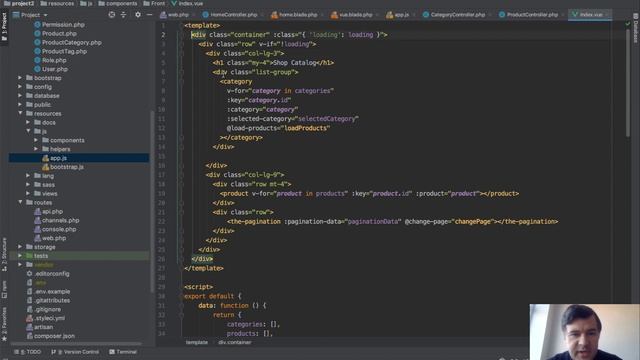Expand the public folder
640x360 pixels.
coord(20,104)
